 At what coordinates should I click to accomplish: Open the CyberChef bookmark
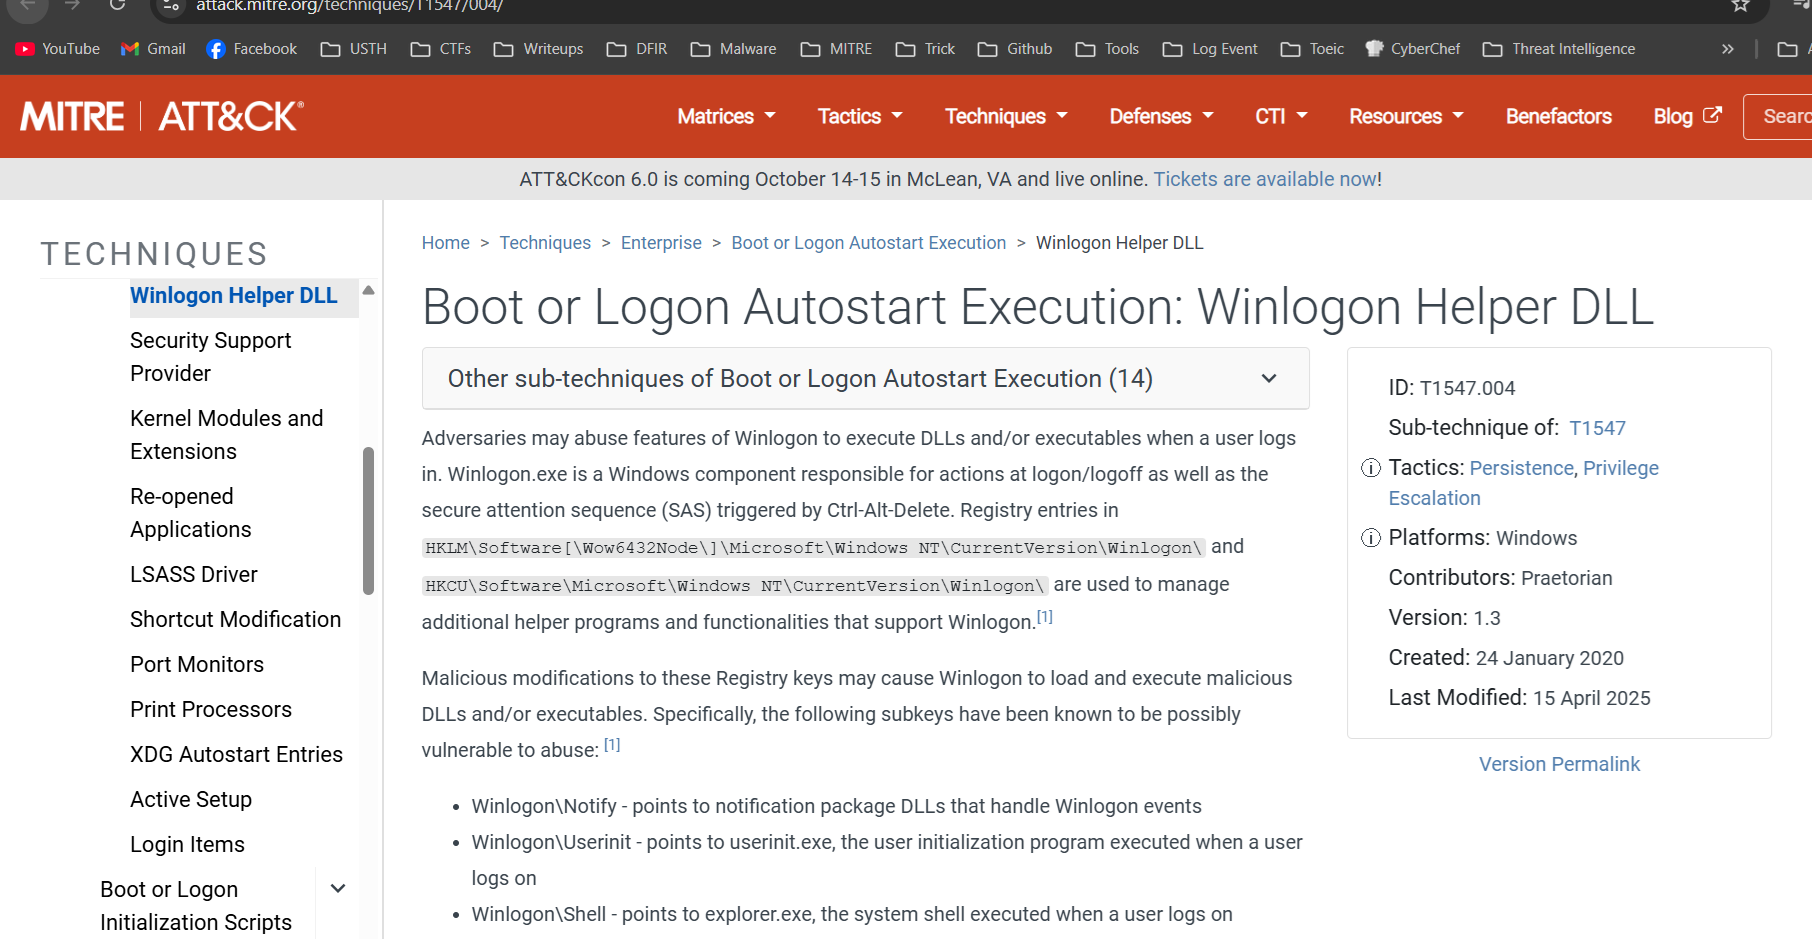(x=1412, y=49)
